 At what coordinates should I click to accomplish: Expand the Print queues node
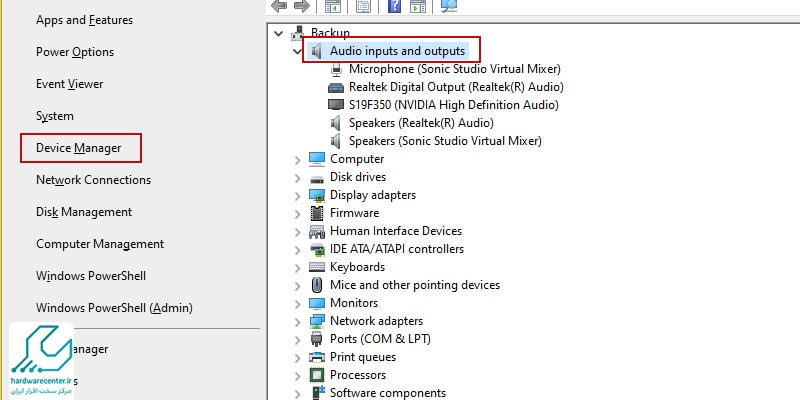click(297, 358)
